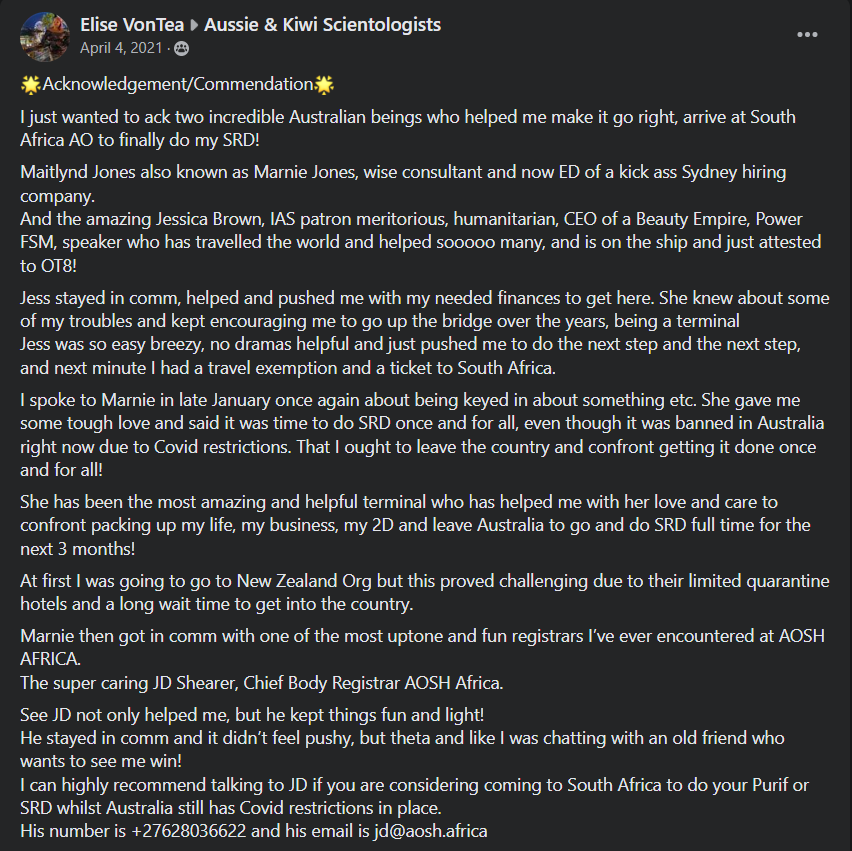Image resolution: width=852 pixels, height=851 pixels.
Task: Click the sun emoji after Commendation
Action: pyautogui.click(x=323, y=84)
